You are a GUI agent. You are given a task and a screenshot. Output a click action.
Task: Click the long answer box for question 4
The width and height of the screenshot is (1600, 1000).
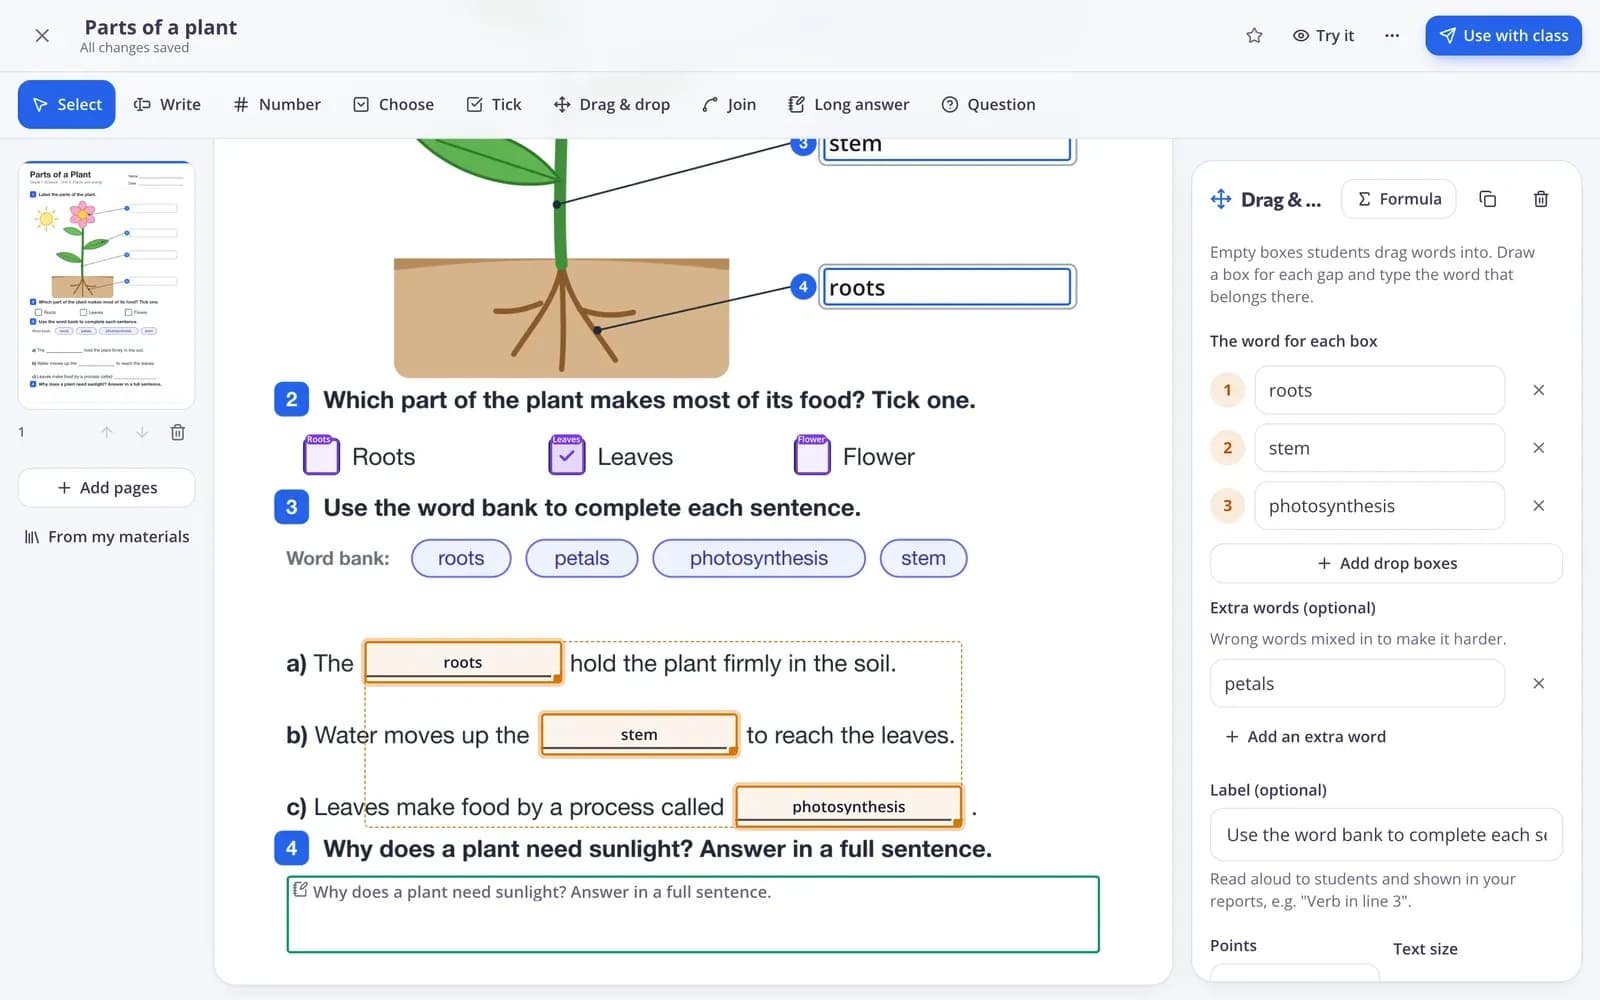coord(693,915)
